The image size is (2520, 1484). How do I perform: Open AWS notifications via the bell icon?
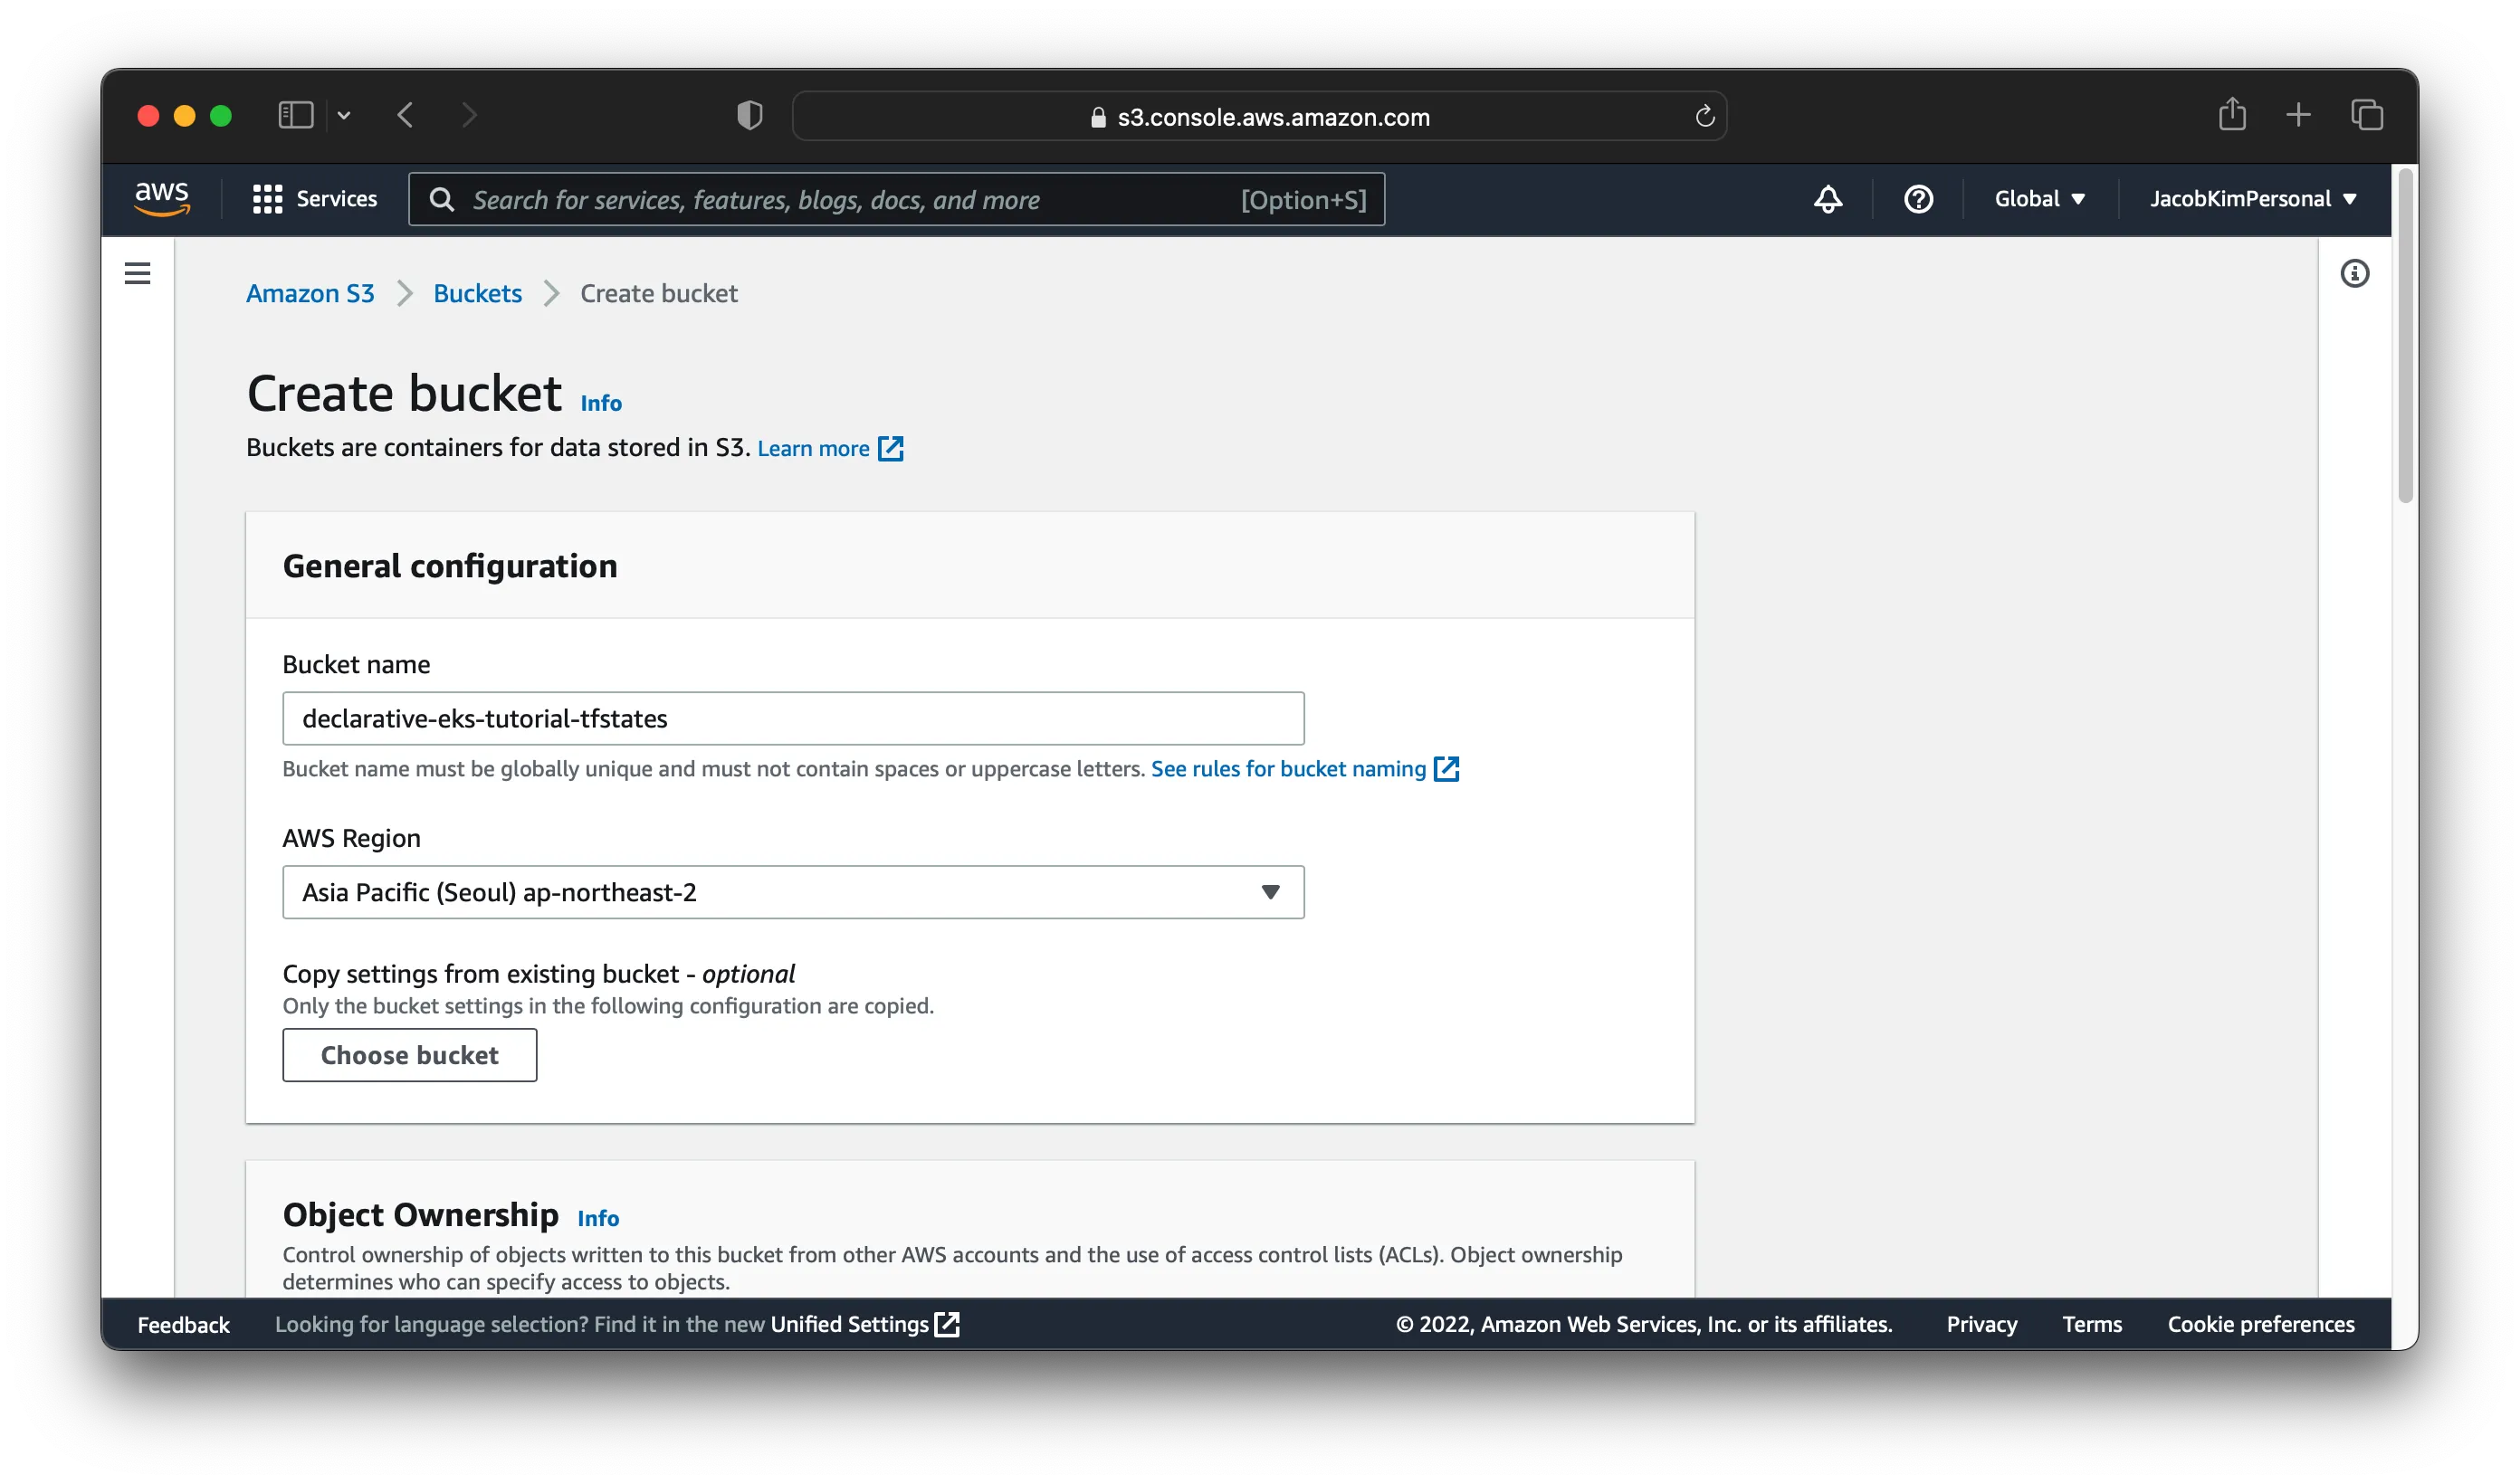tap(1827, 199)
